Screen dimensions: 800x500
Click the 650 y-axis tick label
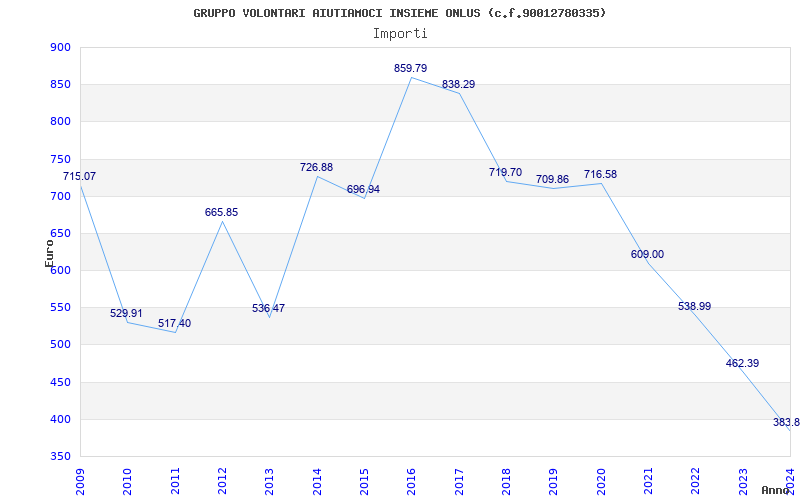[x=61, y=234]
